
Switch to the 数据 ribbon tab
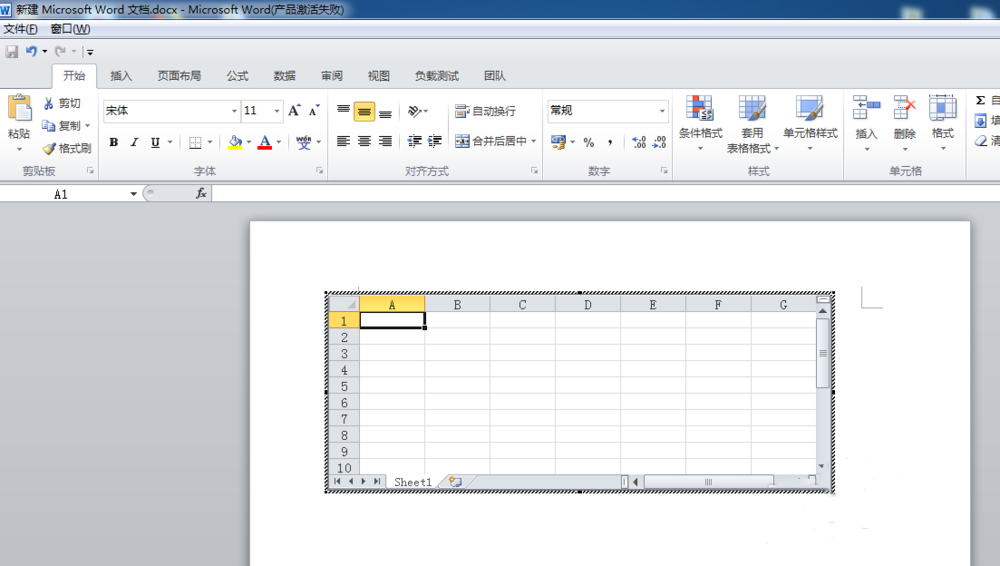point(284,76)
